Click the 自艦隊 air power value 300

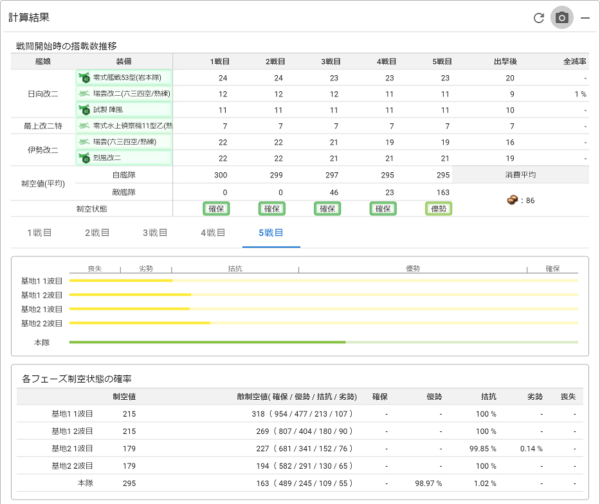click(220, 175)
